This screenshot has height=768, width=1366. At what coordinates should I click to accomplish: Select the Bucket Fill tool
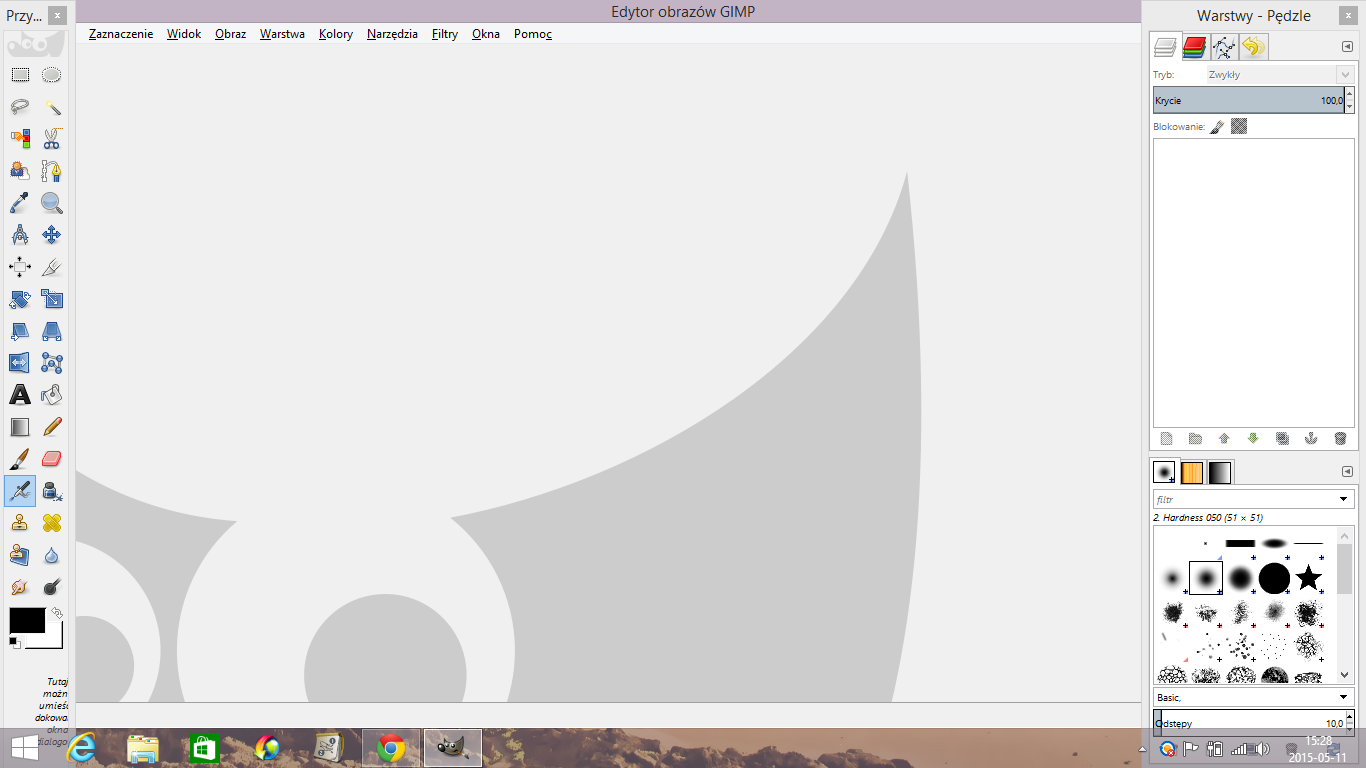click(x=52, y=395)
